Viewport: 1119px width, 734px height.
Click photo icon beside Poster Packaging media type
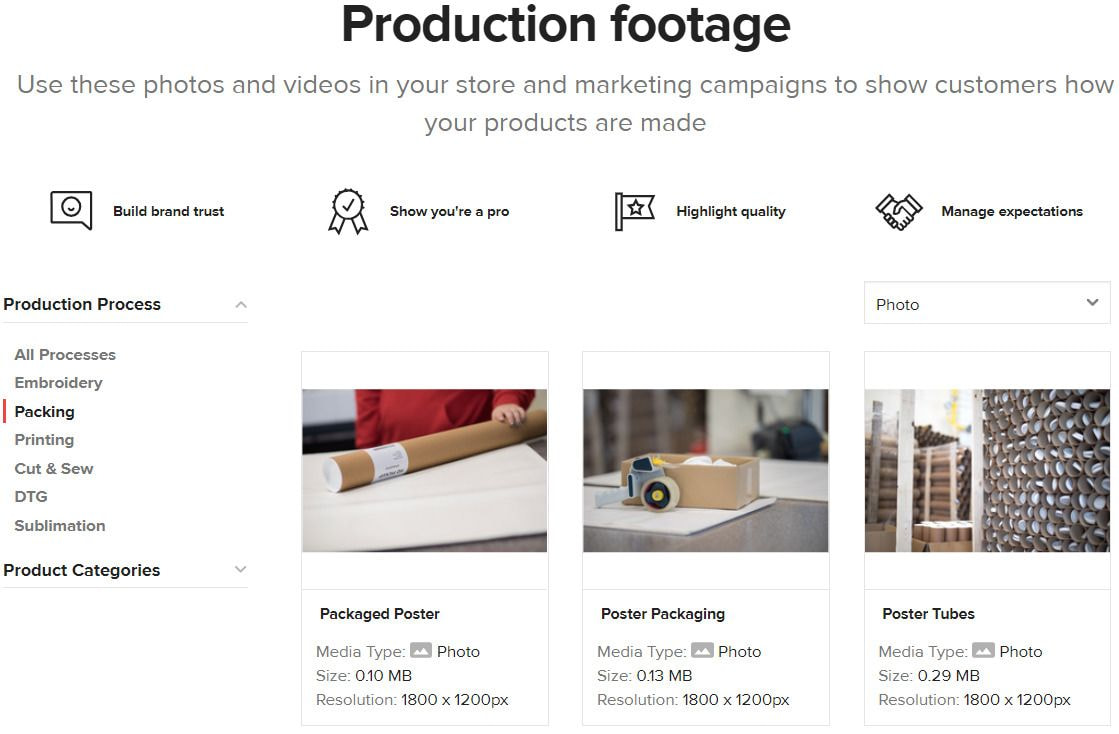[x=702, y=651]
